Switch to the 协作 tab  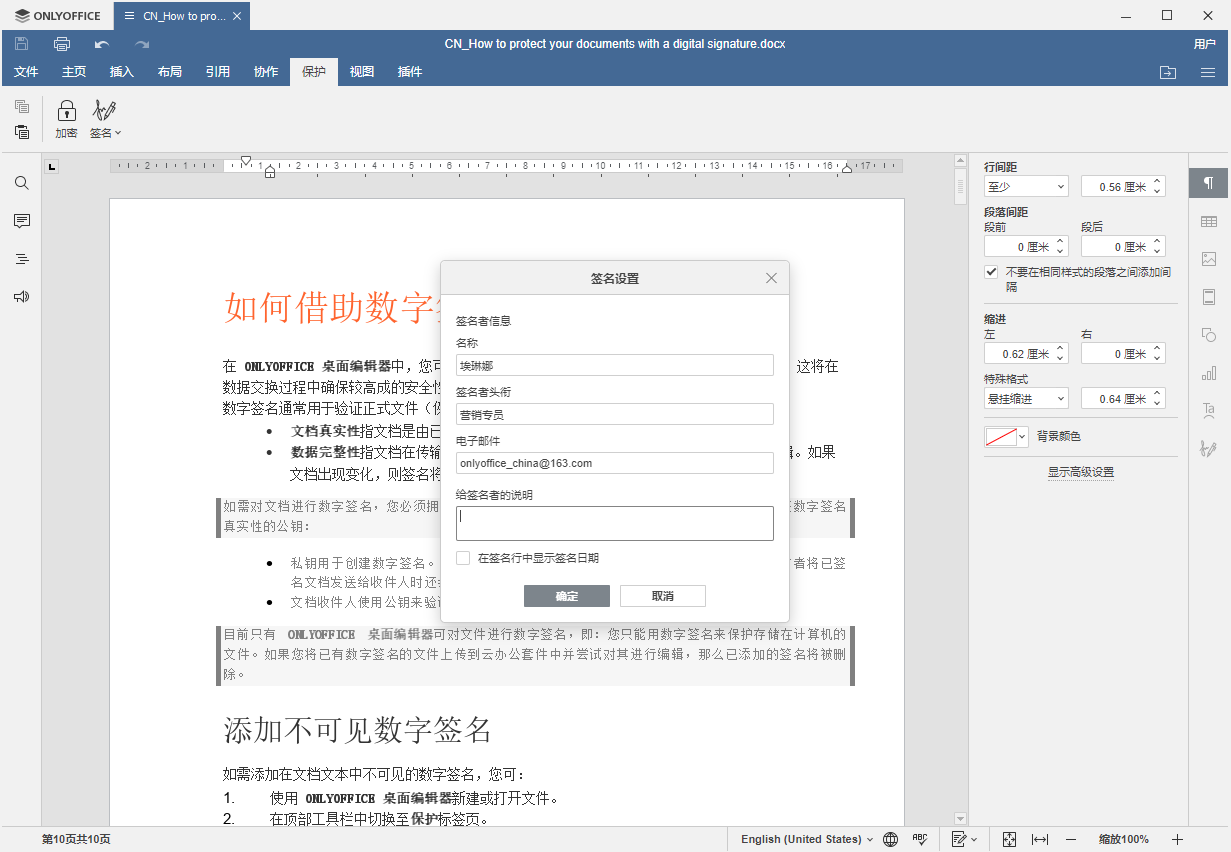266,72
